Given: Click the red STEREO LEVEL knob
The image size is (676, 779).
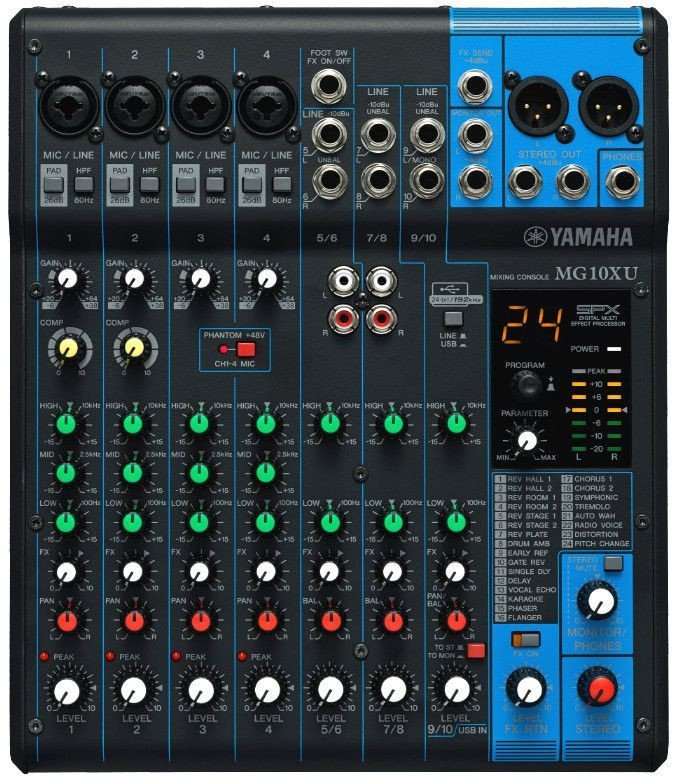Looking at the screenshot, I should [600, 690].
